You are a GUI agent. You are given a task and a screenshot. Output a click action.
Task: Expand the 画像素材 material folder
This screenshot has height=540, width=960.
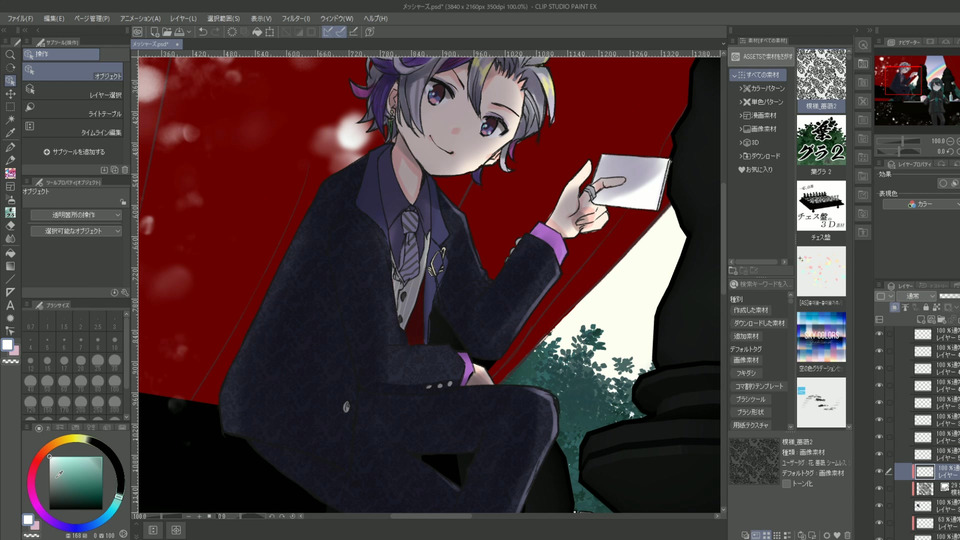pos(741,129)
